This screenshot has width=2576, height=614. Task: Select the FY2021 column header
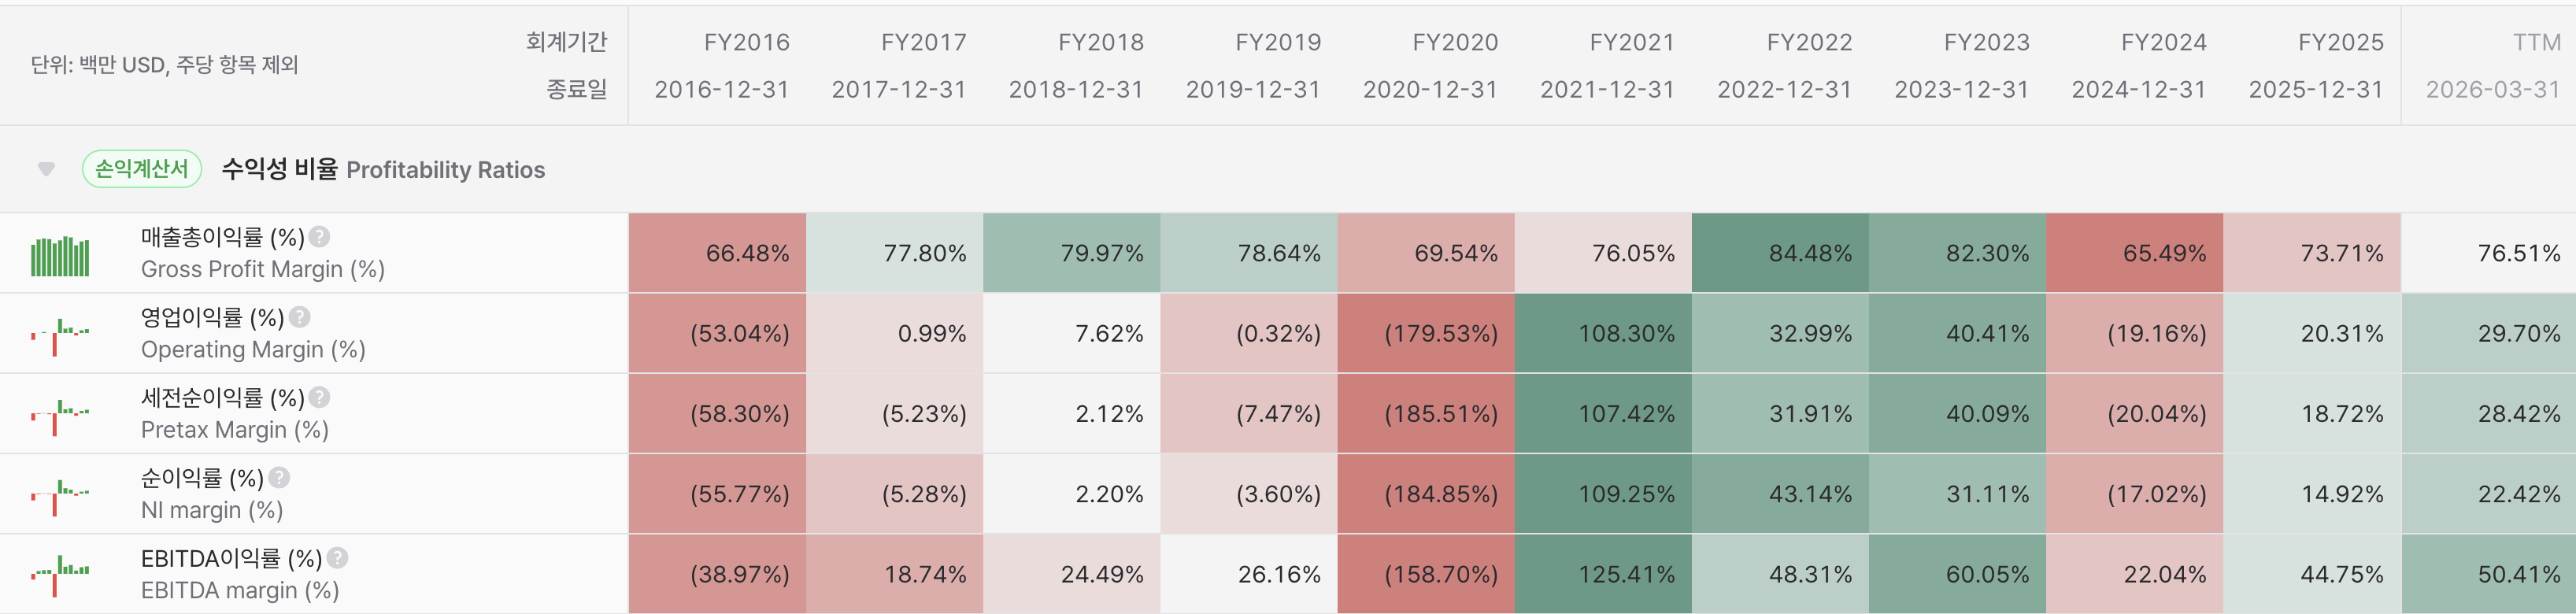coord(1607,66)
